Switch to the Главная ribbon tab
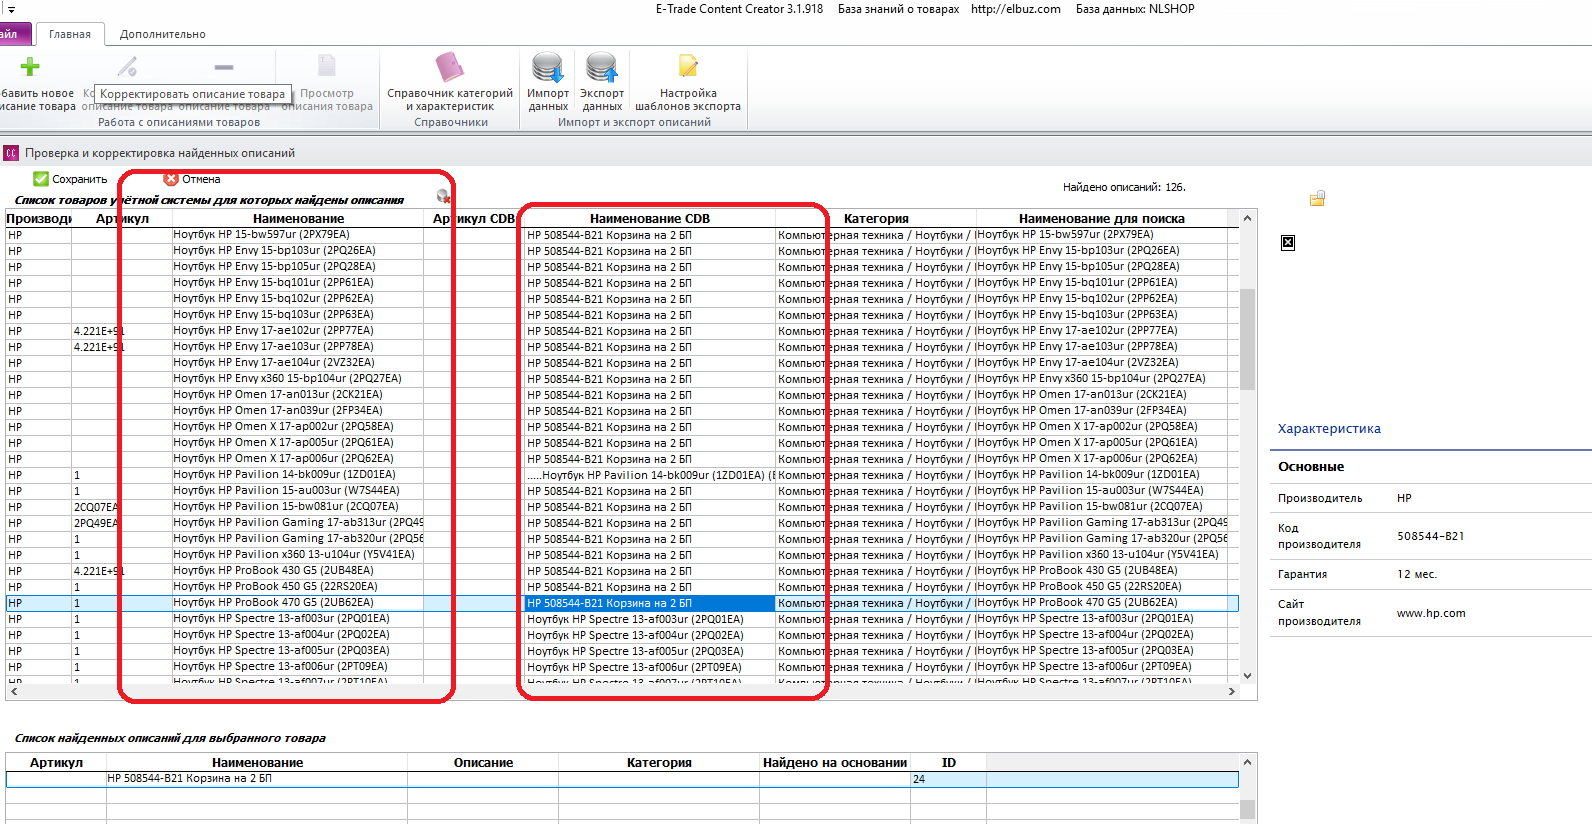1592x824 pixels. coord(70,34)
